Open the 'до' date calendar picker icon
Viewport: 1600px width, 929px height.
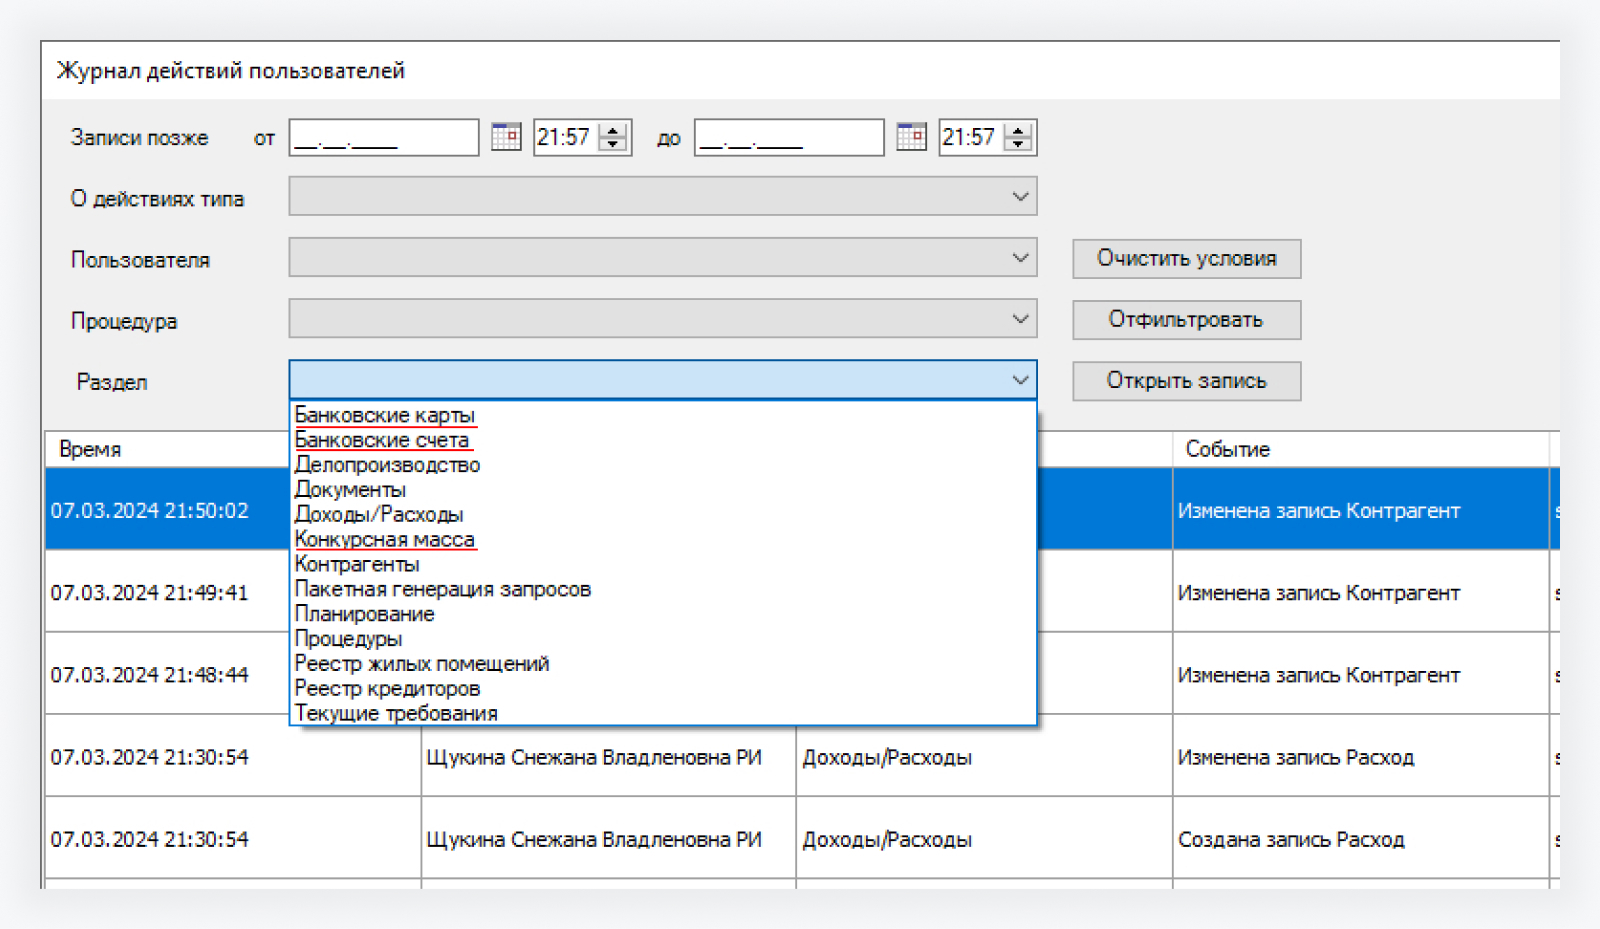point(911,136)
